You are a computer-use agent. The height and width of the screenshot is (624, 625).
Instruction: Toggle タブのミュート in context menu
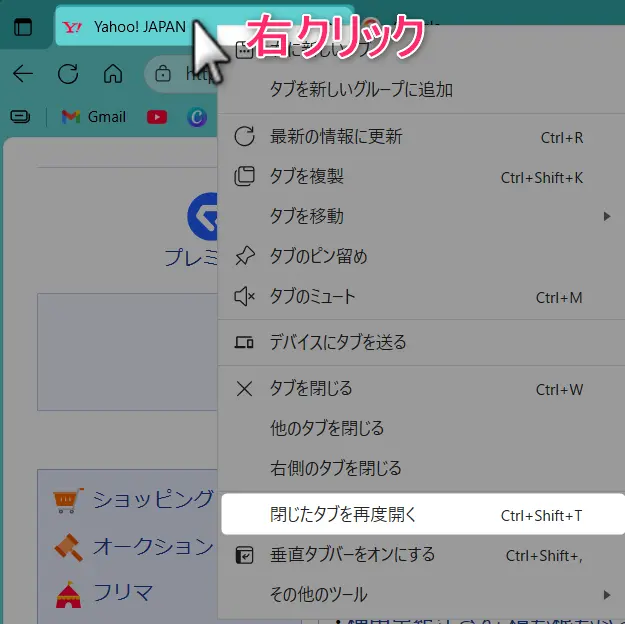312,297
